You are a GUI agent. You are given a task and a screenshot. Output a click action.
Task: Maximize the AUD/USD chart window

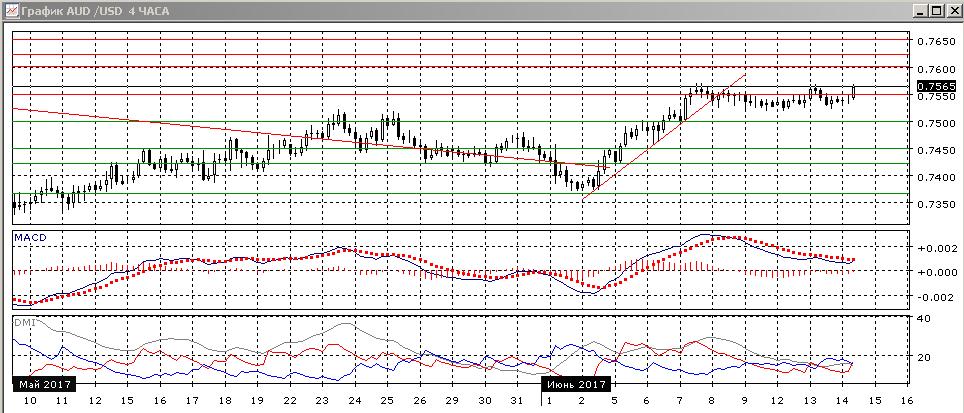point(937,10)
